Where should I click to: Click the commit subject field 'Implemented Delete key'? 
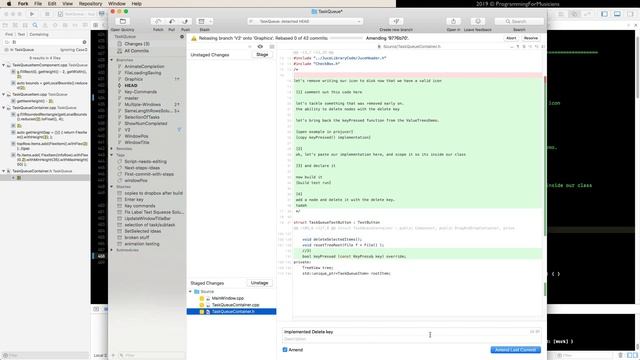tap(410, 332)
